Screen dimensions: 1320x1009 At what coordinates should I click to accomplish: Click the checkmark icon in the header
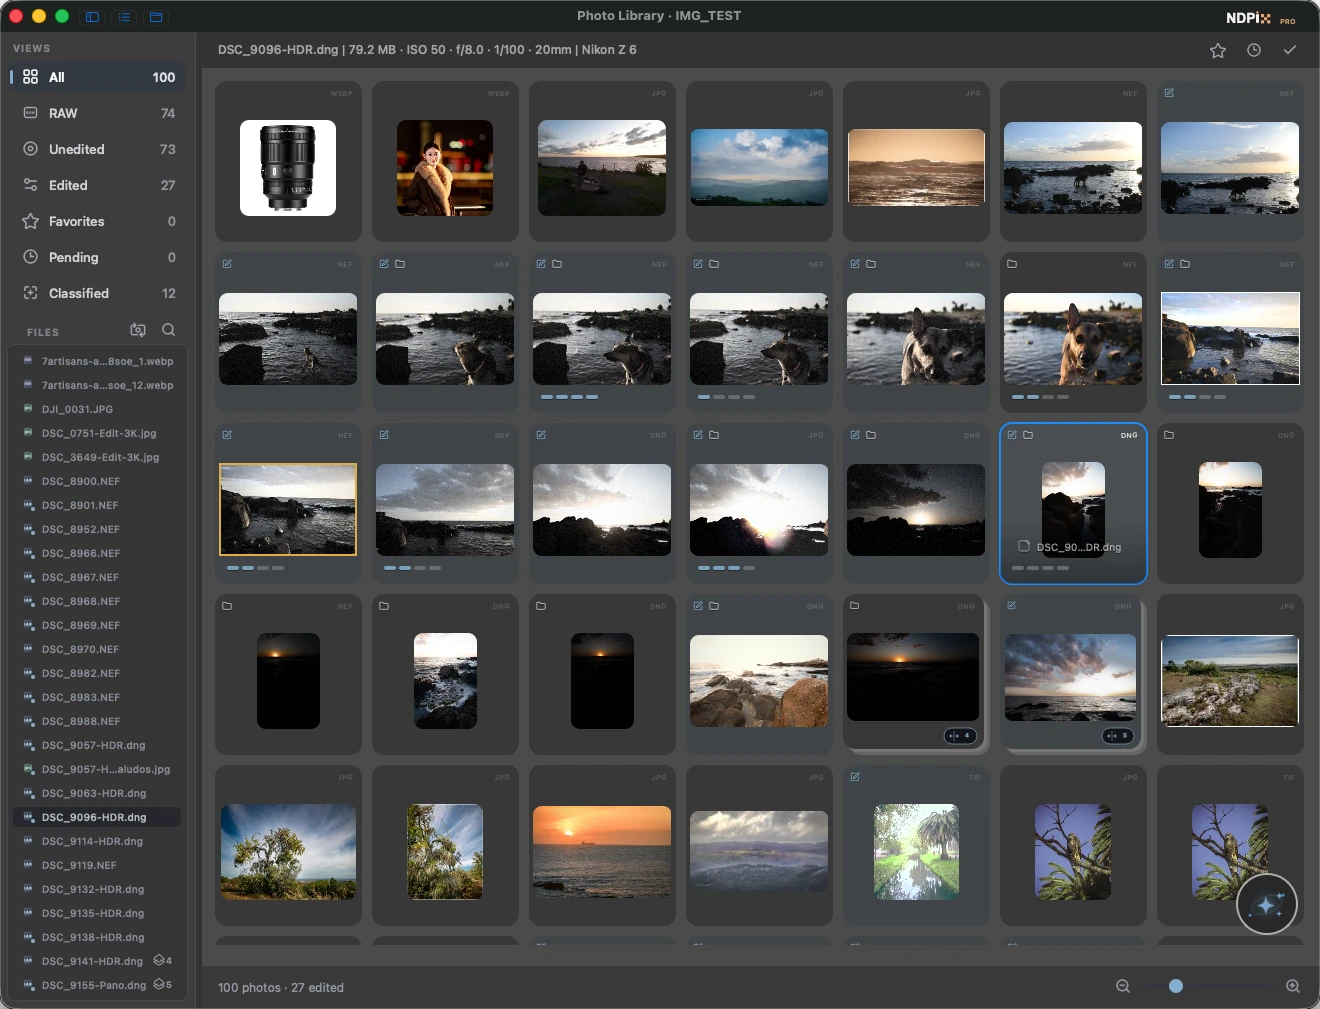tap(1290, 50)
